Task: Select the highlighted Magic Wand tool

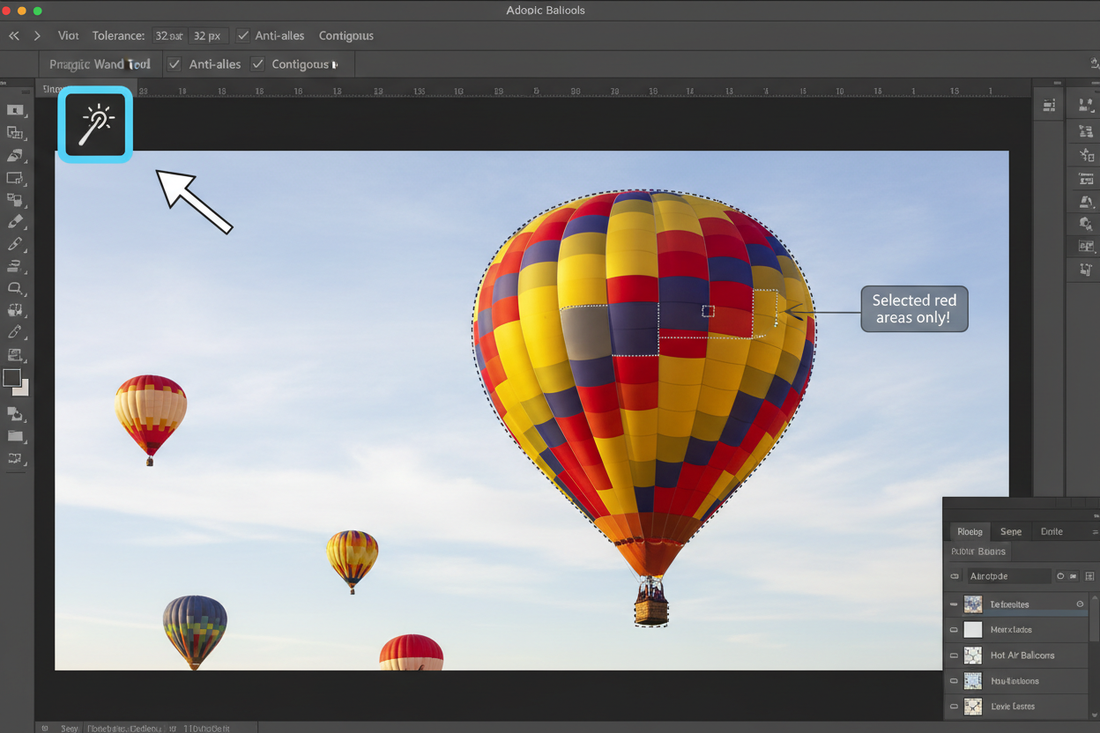Action: coord(95,124)
